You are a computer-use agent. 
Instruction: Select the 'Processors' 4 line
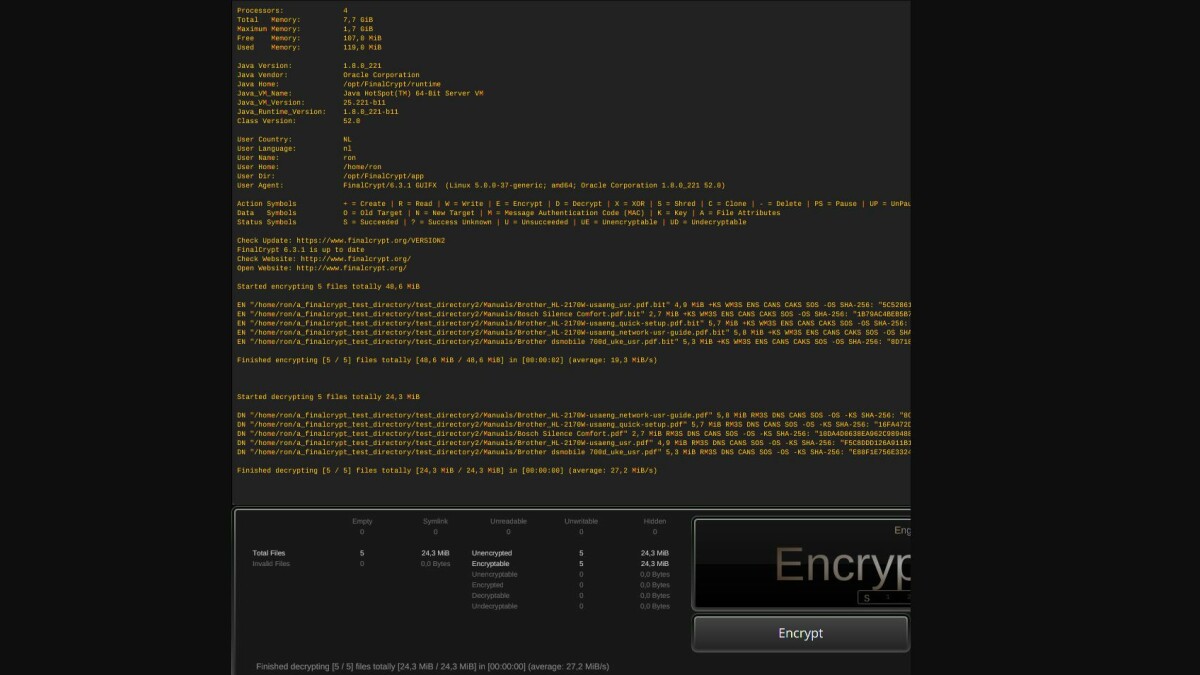(293, 10)
